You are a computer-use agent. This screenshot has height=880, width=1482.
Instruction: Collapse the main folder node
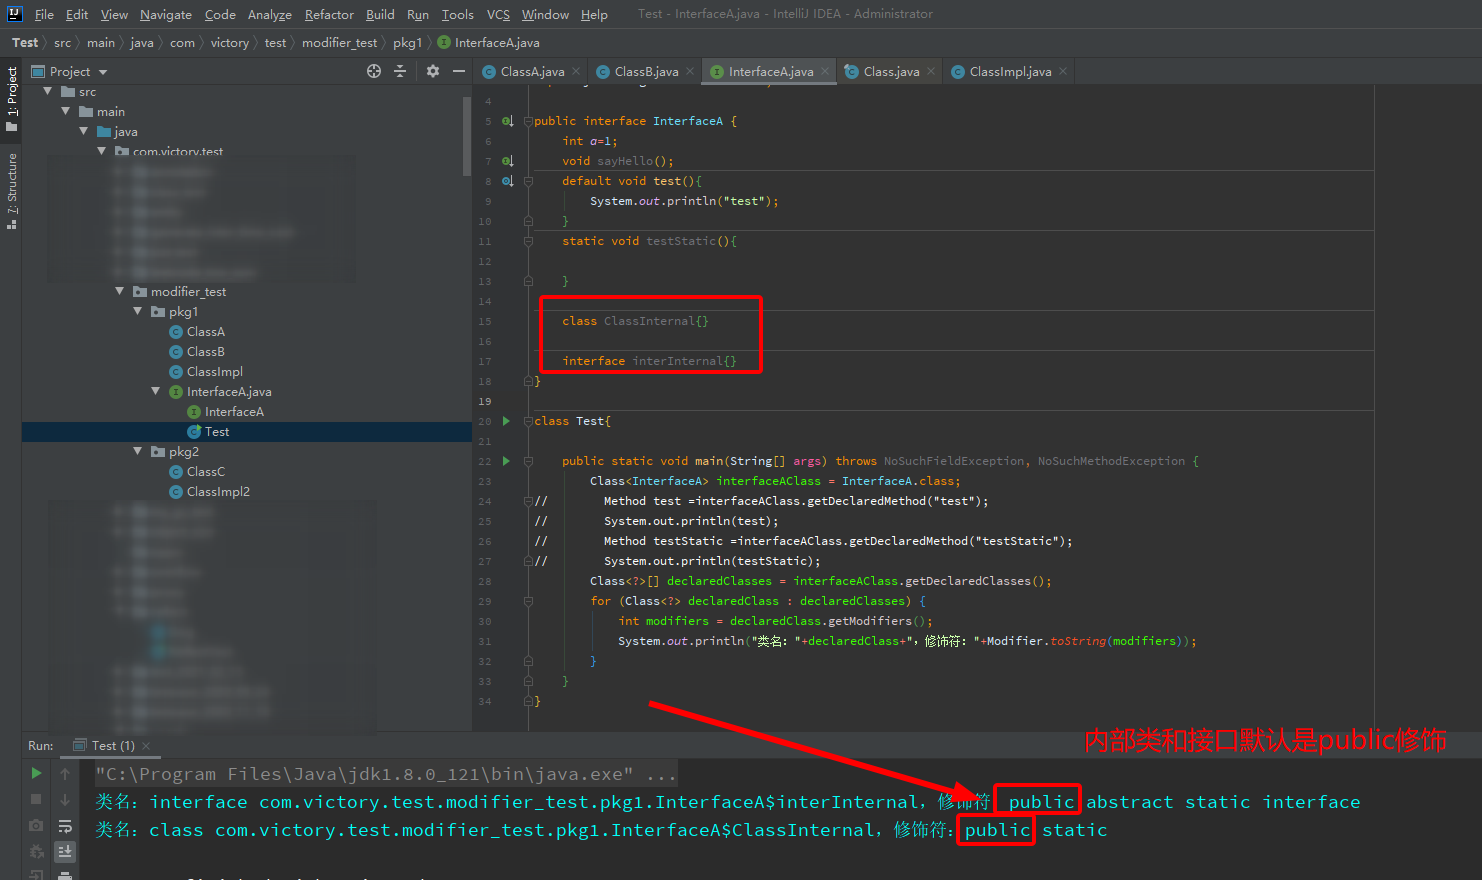(x=65, y=111)
